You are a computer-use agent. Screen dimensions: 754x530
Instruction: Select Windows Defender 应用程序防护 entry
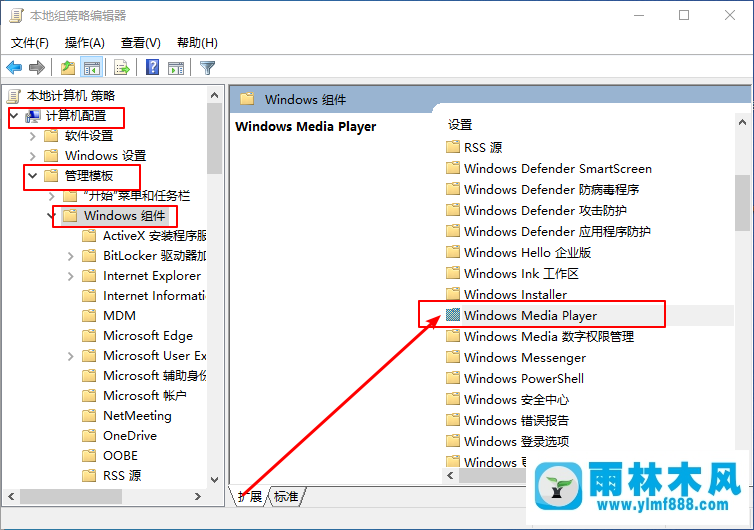(557, 231)
